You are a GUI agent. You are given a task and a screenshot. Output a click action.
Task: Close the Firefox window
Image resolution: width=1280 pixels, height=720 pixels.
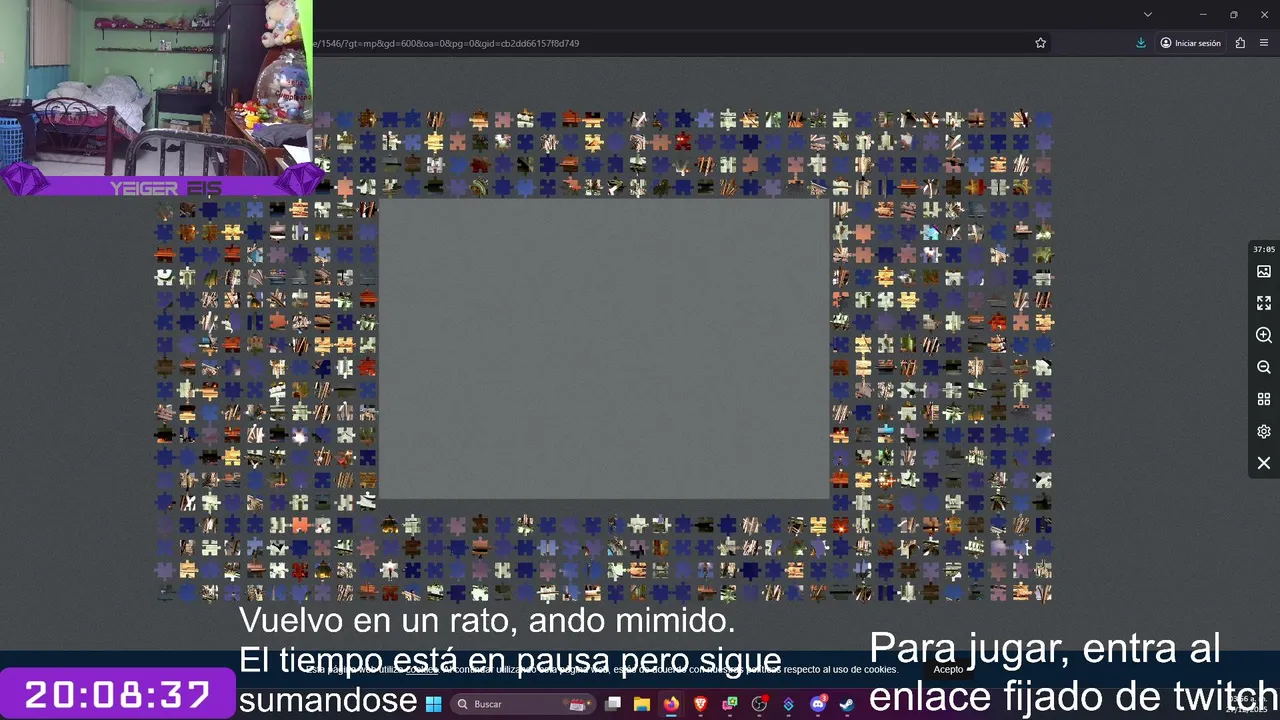tap(1264, 14)
